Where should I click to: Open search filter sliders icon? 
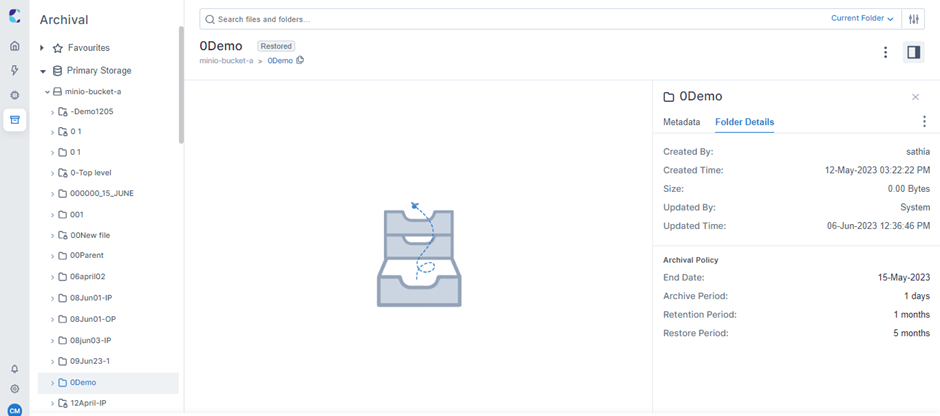[x=913, y=19]
